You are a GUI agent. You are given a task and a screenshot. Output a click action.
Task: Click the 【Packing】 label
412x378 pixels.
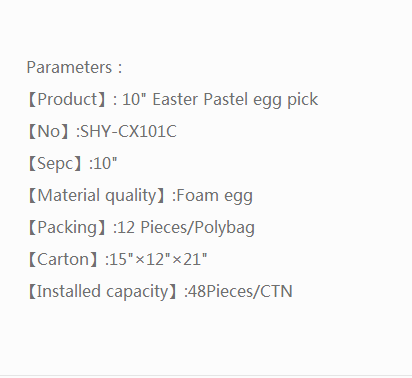point(68,228)
